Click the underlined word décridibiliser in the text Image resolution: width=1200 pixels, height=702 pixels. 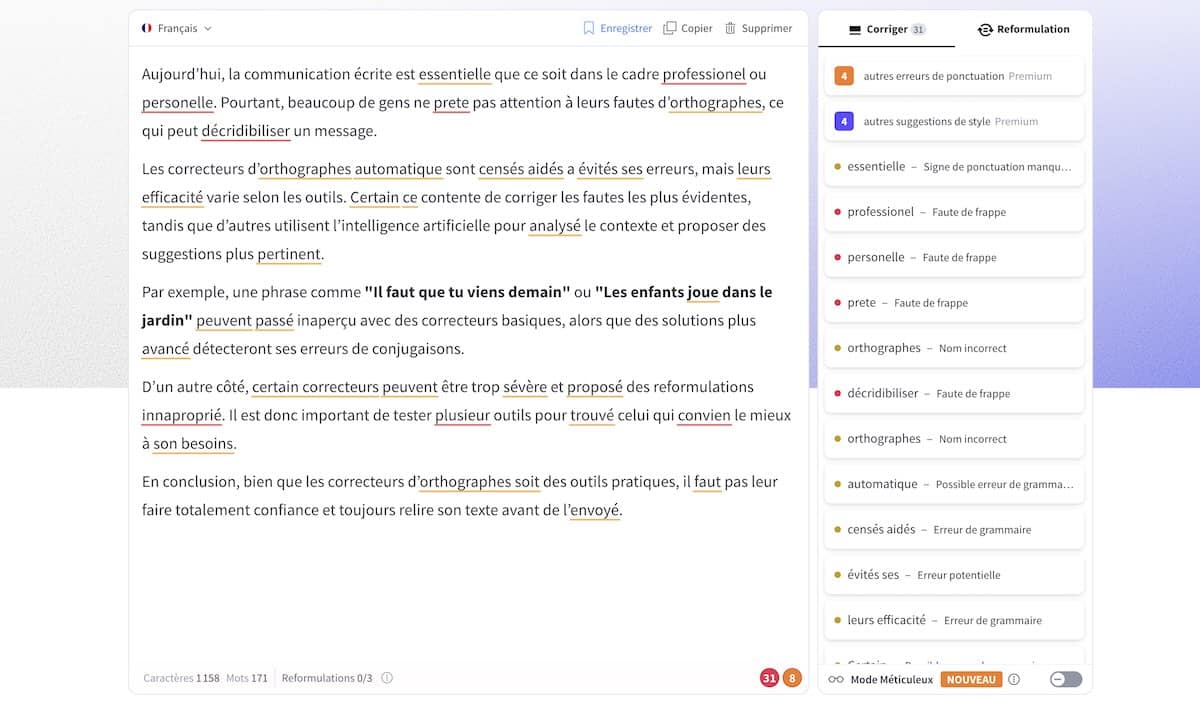(246, 131)
